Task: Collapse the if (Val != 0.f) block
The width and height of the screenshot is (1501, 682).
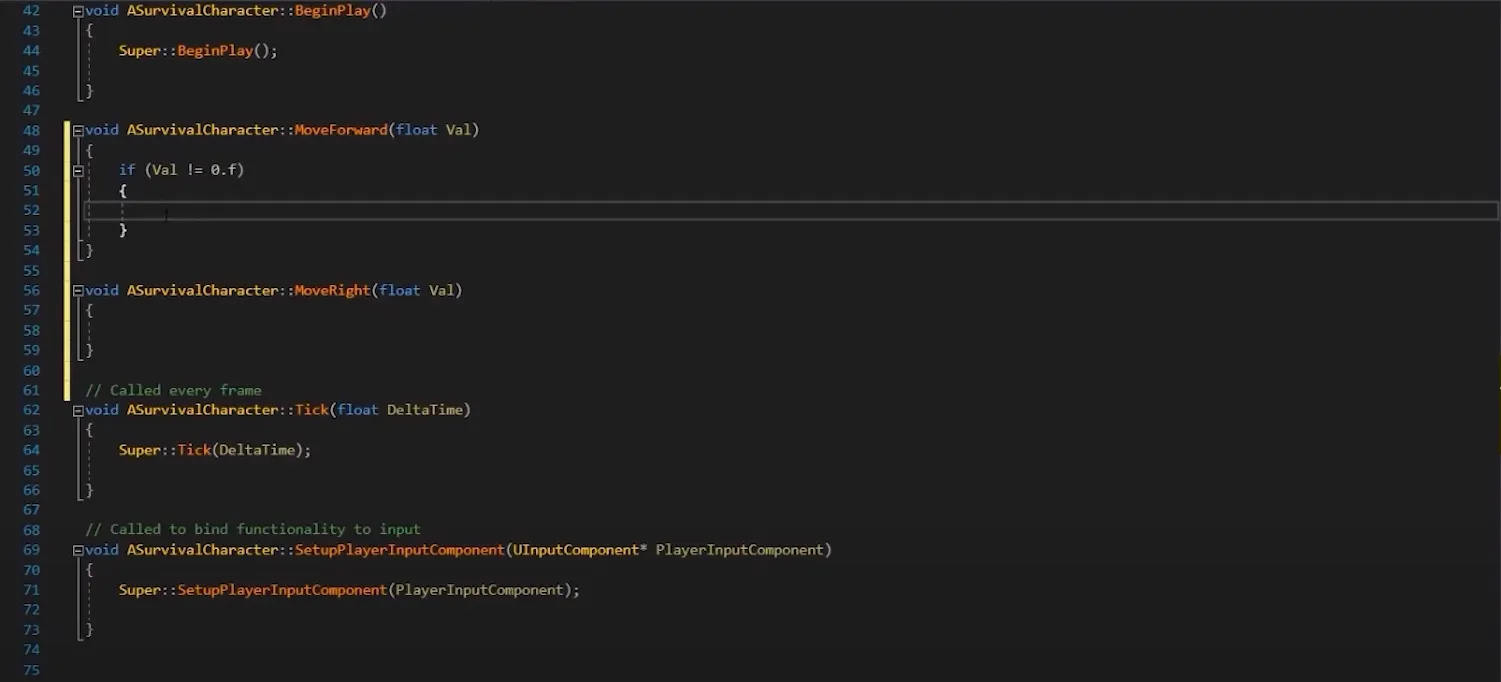Action: tap(78, 171)
